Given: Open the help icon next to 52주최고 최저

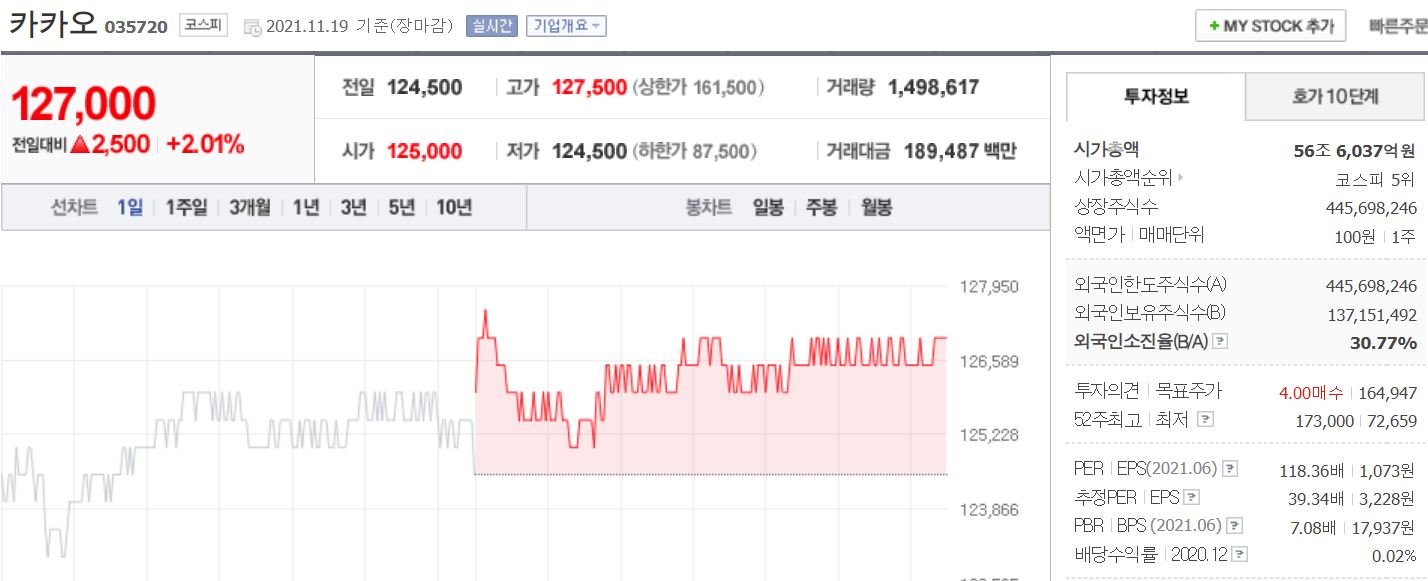Looking at the screenshot, I should point(1207,420).
